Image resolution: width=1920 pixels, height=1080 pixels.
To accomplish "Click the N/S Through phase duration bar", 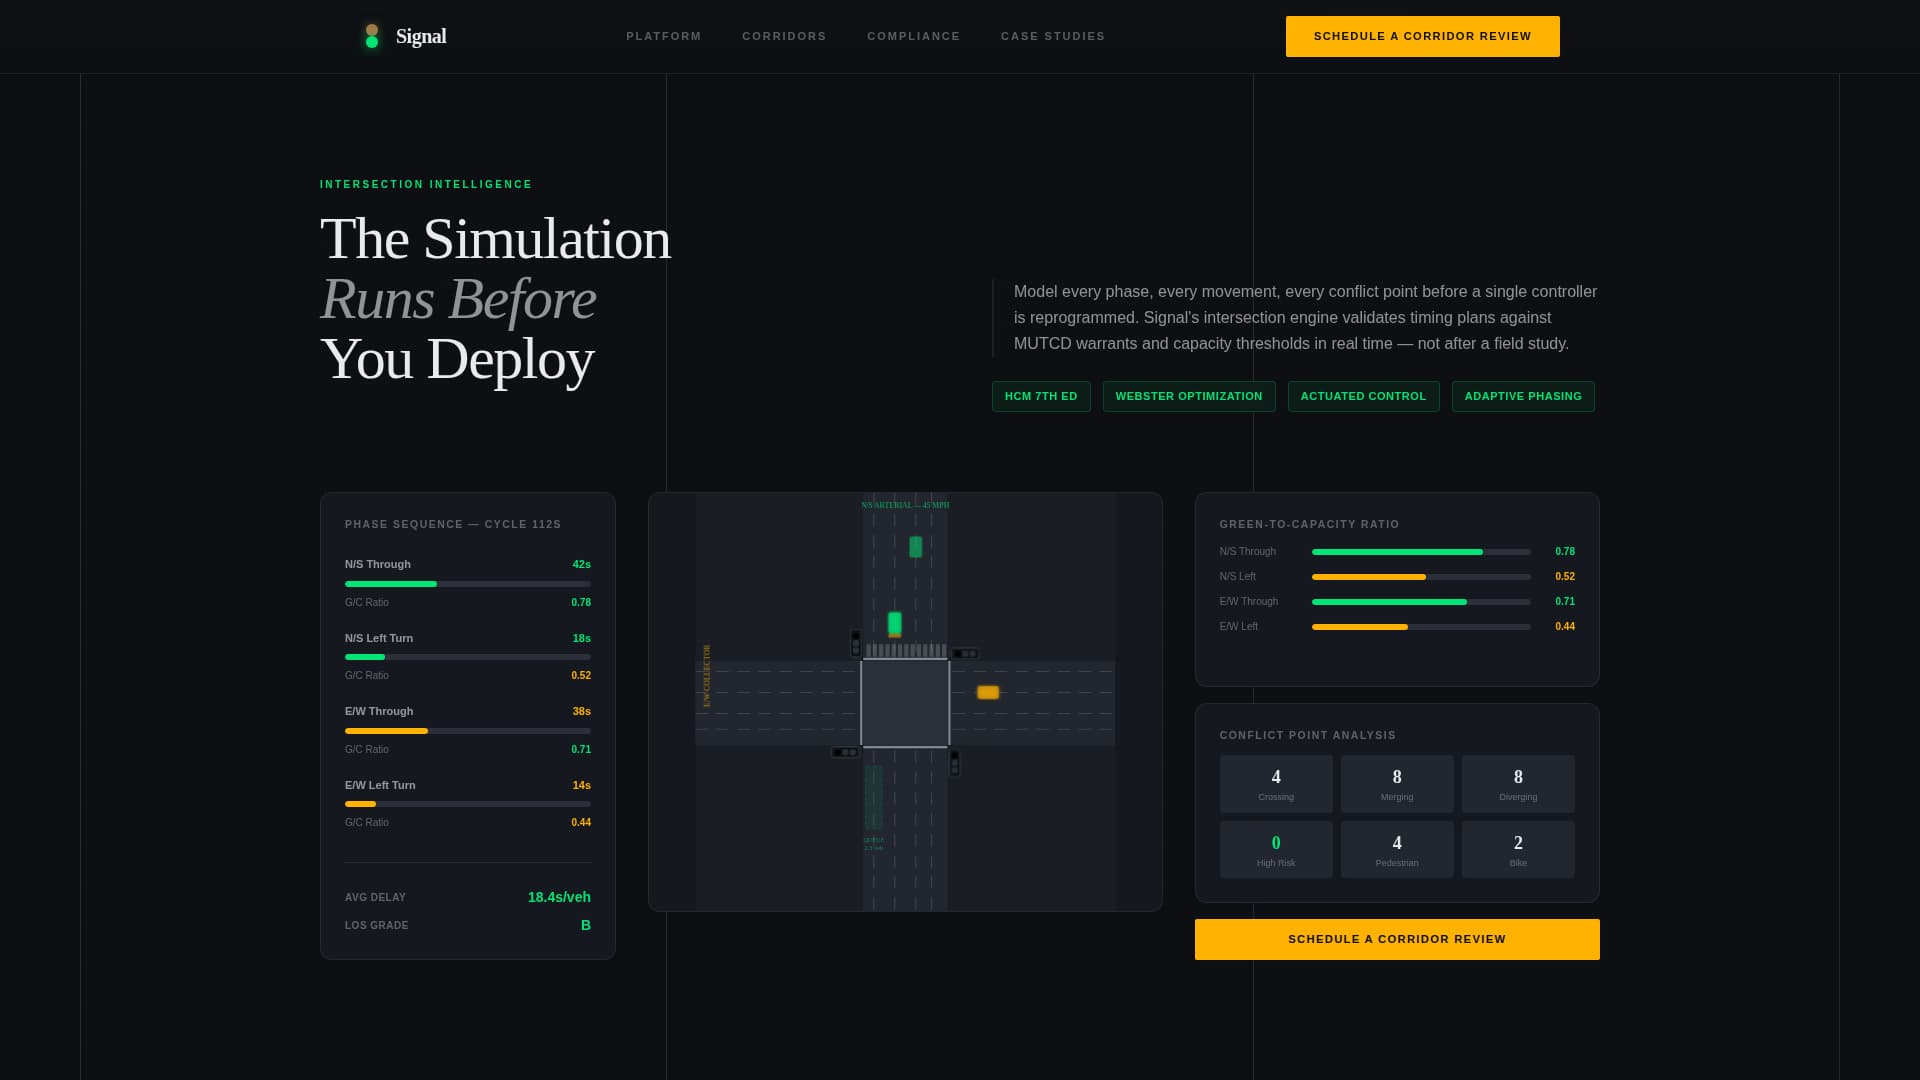I will pyautogui.click(x=468, y=584).
